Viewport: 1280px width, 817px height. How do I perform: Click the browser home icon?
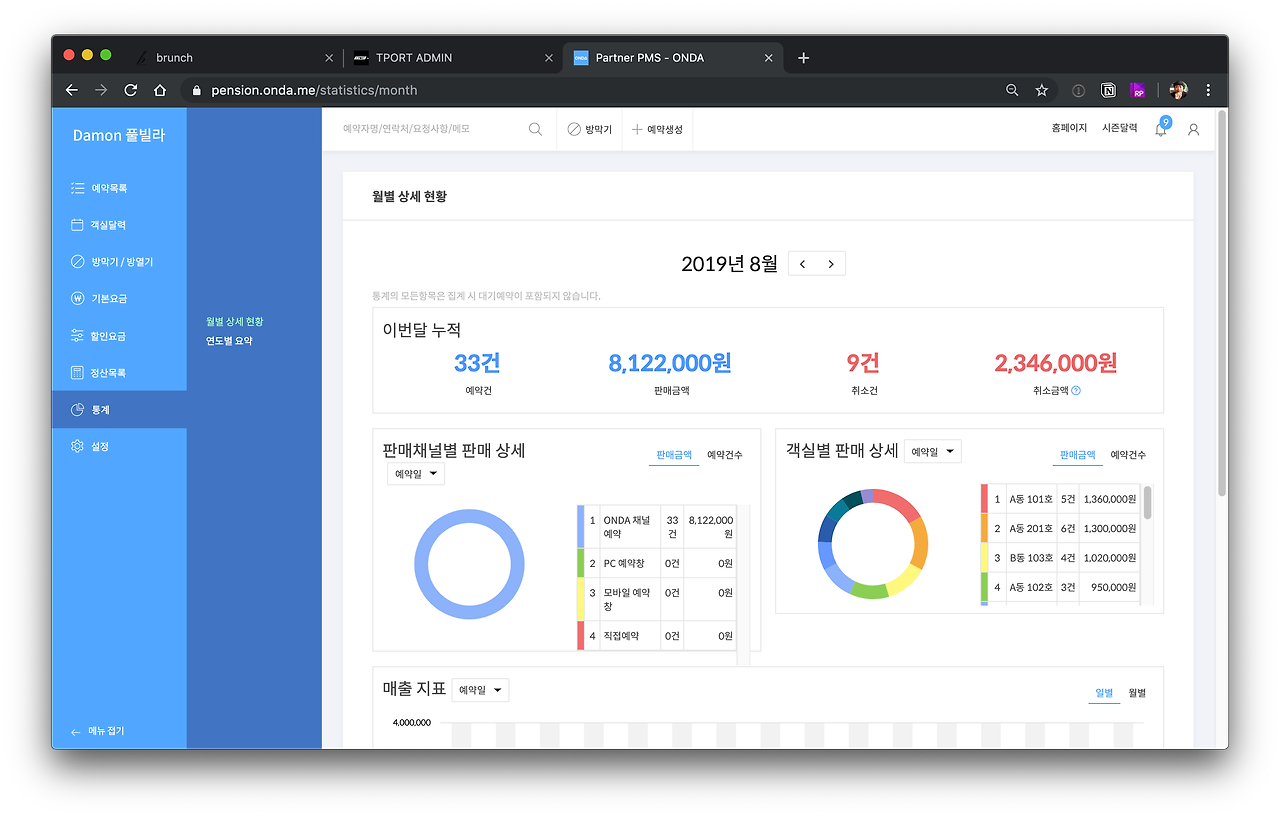click(160, 90)
